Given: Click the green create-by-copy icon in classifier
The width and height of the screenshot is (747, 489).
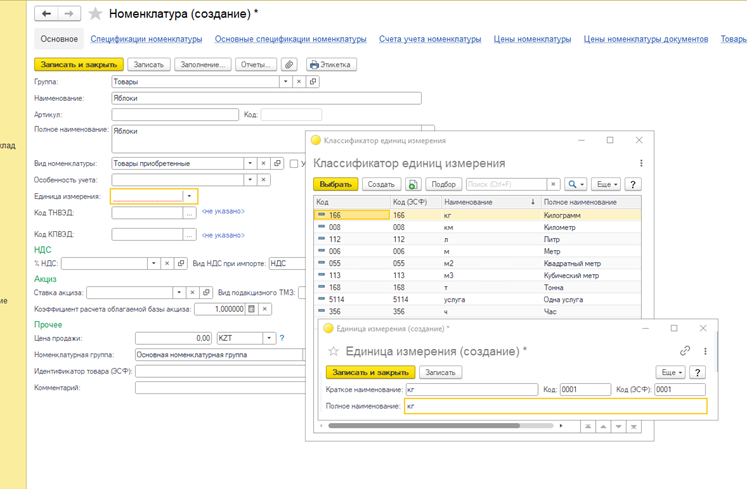Looking at the screenshot, I should [x=413, y=185].
